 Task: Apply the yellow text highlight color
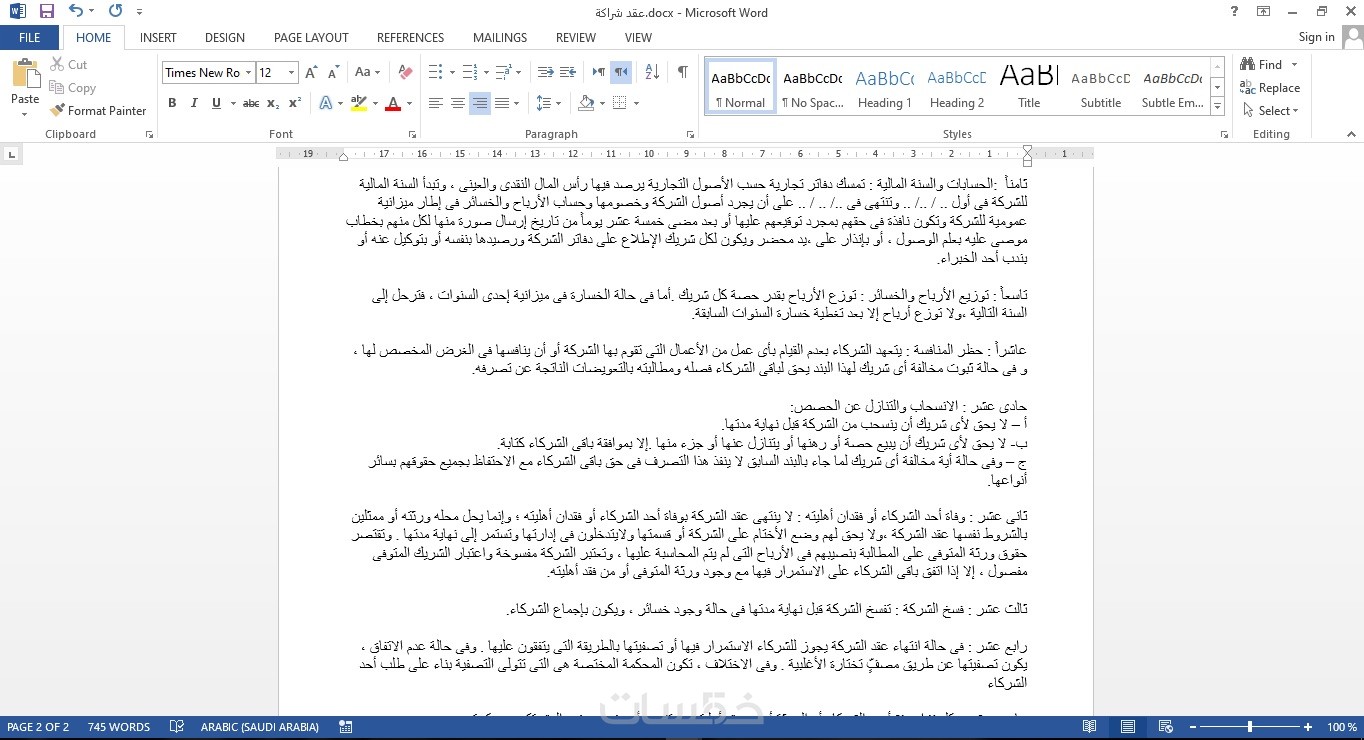(358, 103)
